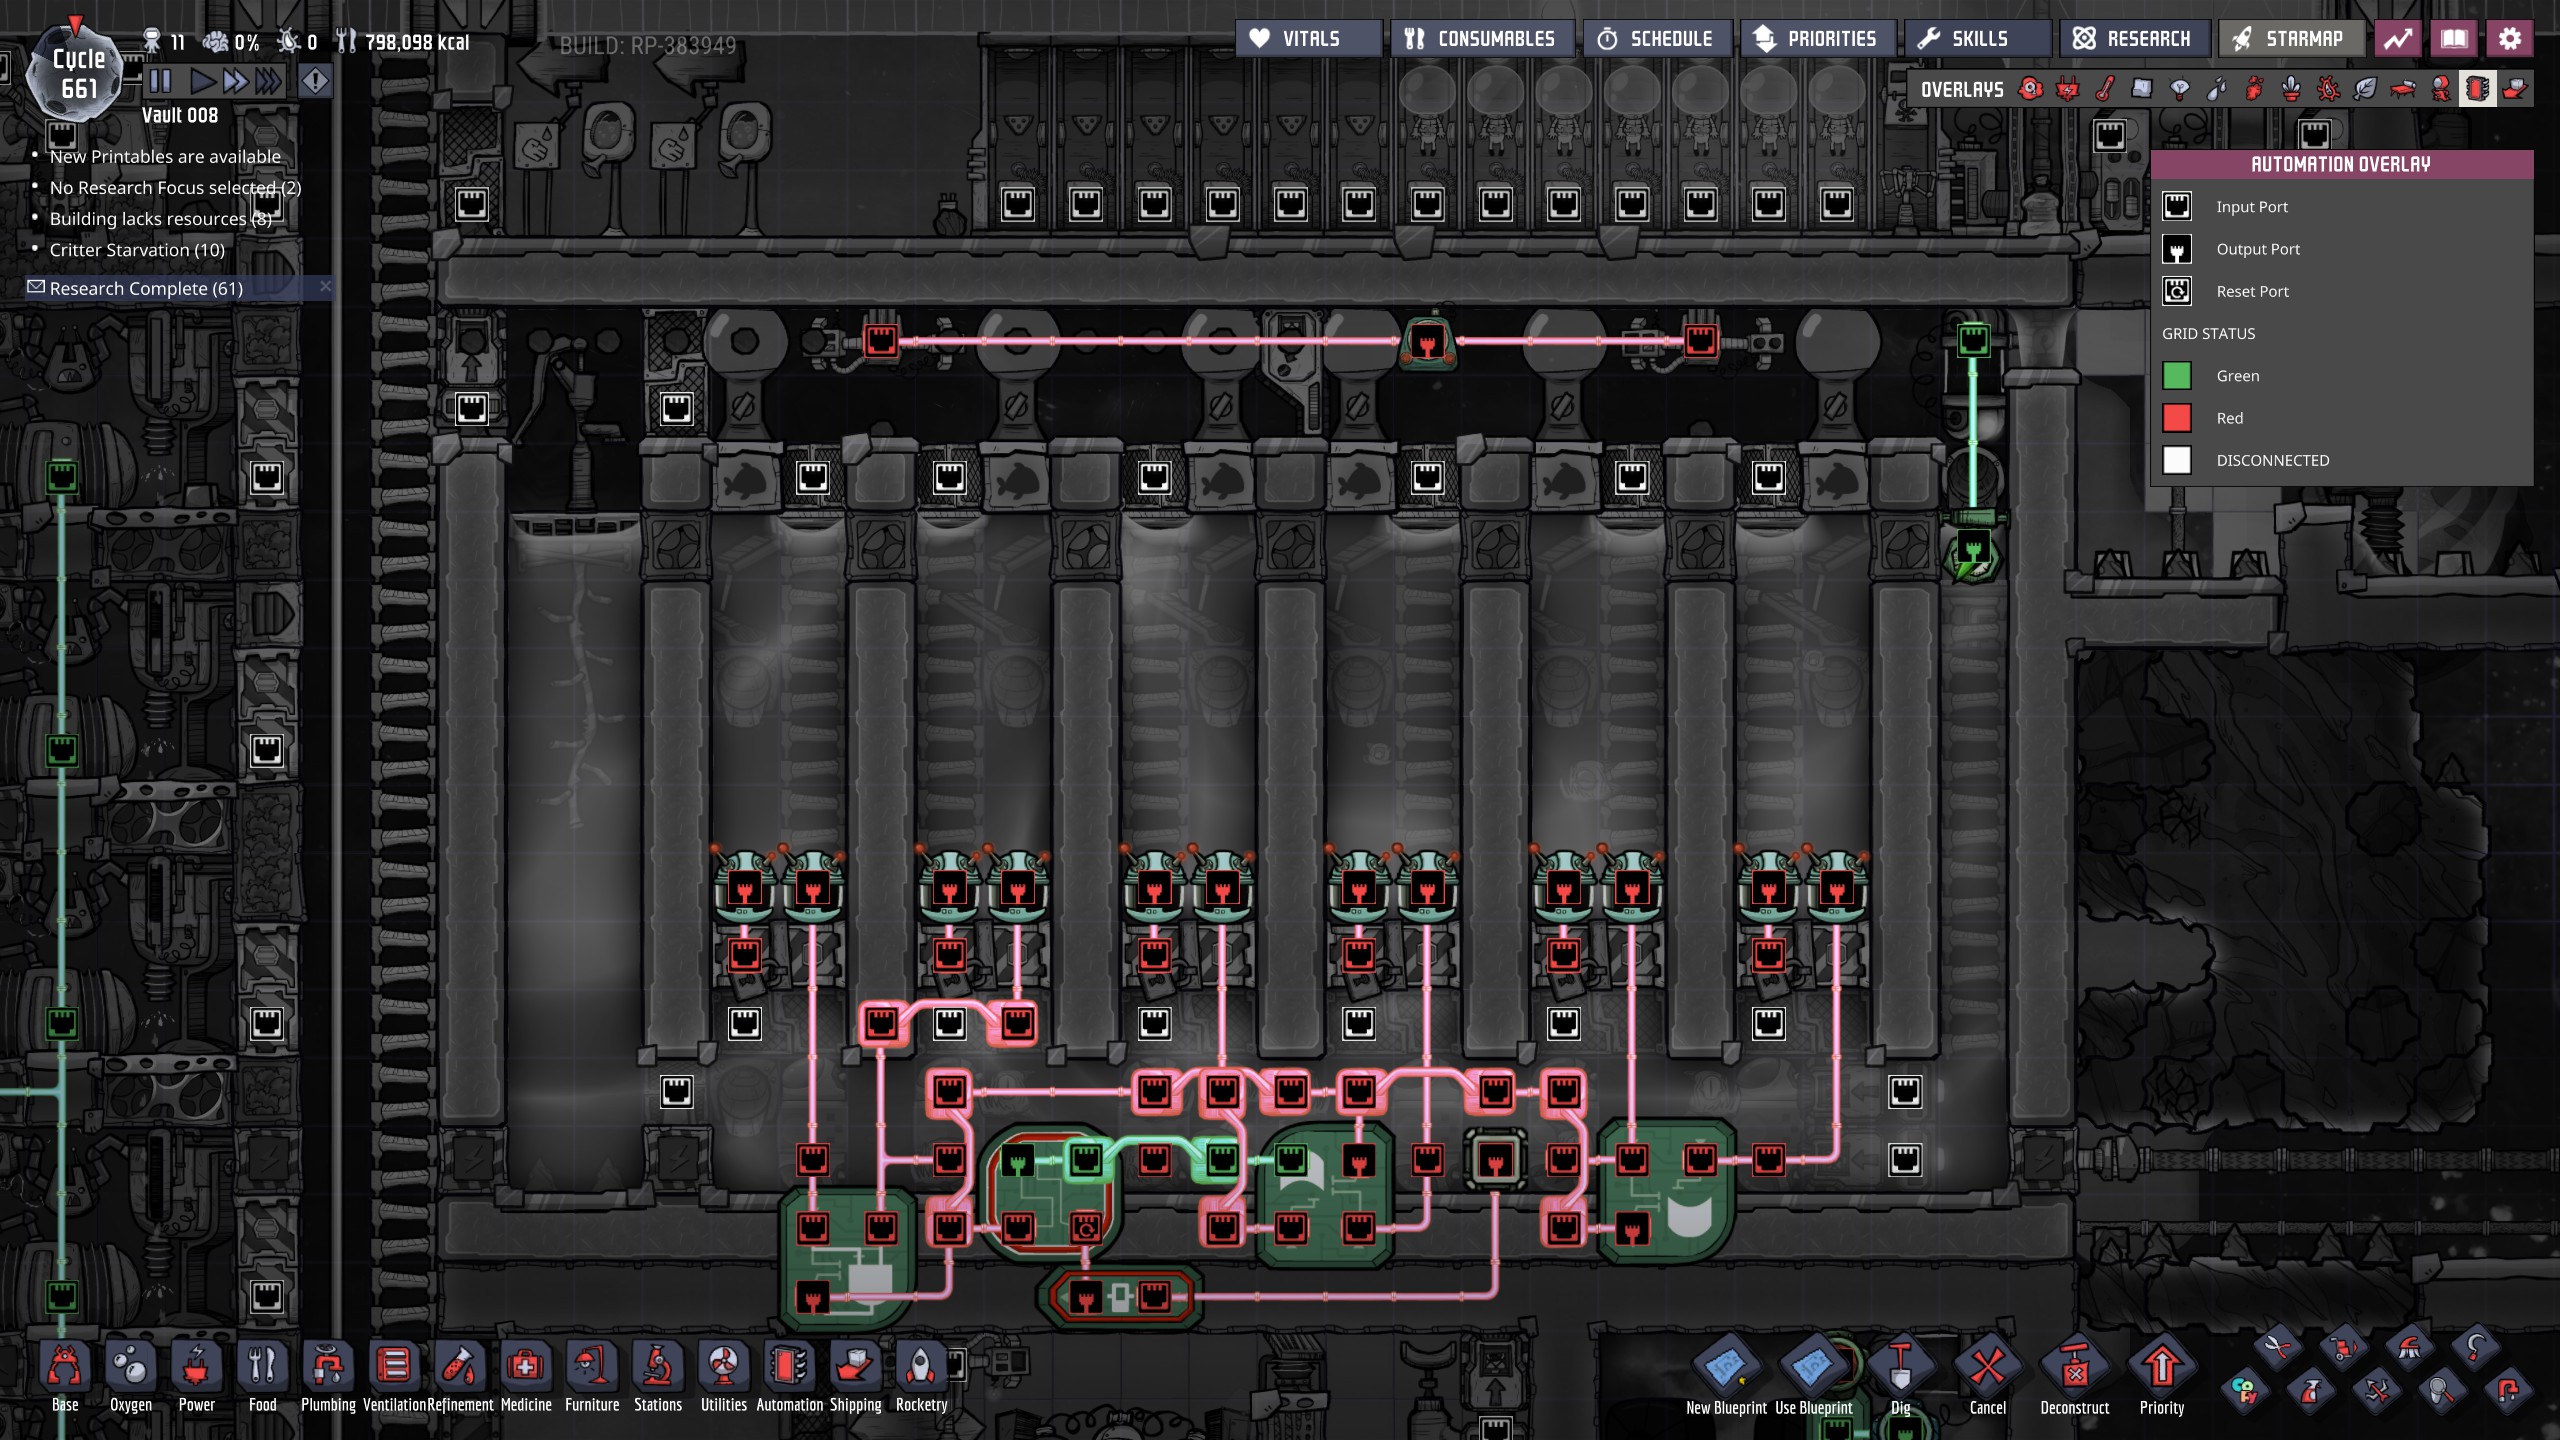This screenshot has height=1440, width=2560.
Task: Expand the Critter Starvation notification
Action: click(x=137, y=250)
